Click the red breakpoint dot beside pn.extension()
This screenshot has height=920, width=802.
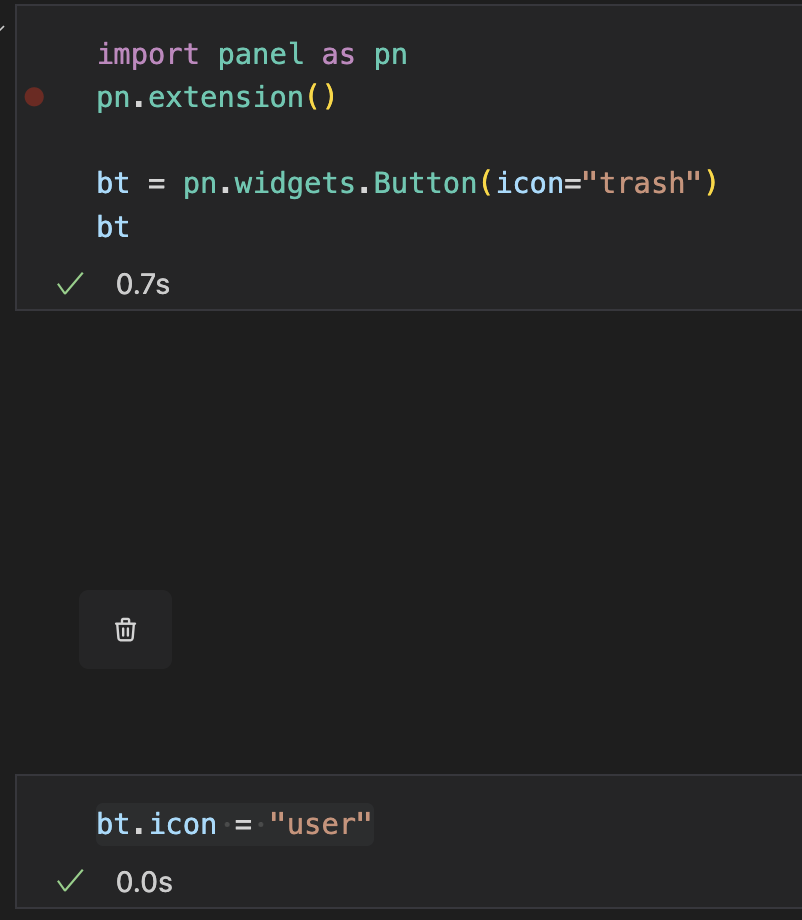point(33,97)
